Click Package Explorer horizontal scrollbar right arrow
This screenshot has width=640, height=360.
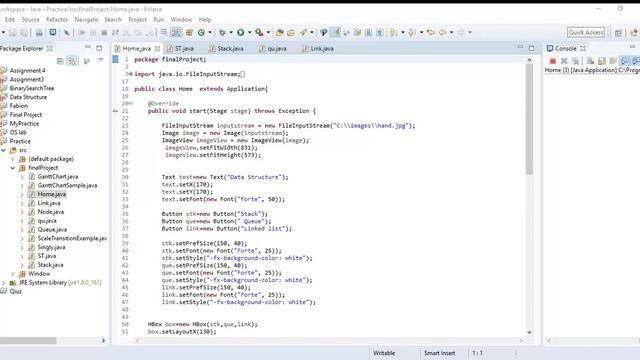click(x=103, y=340)
